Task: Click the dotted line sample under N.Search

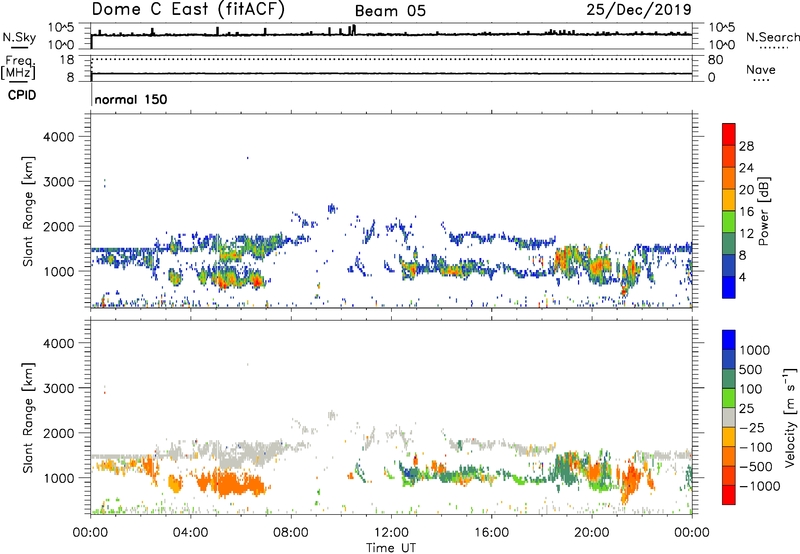Action: point(773,47)
